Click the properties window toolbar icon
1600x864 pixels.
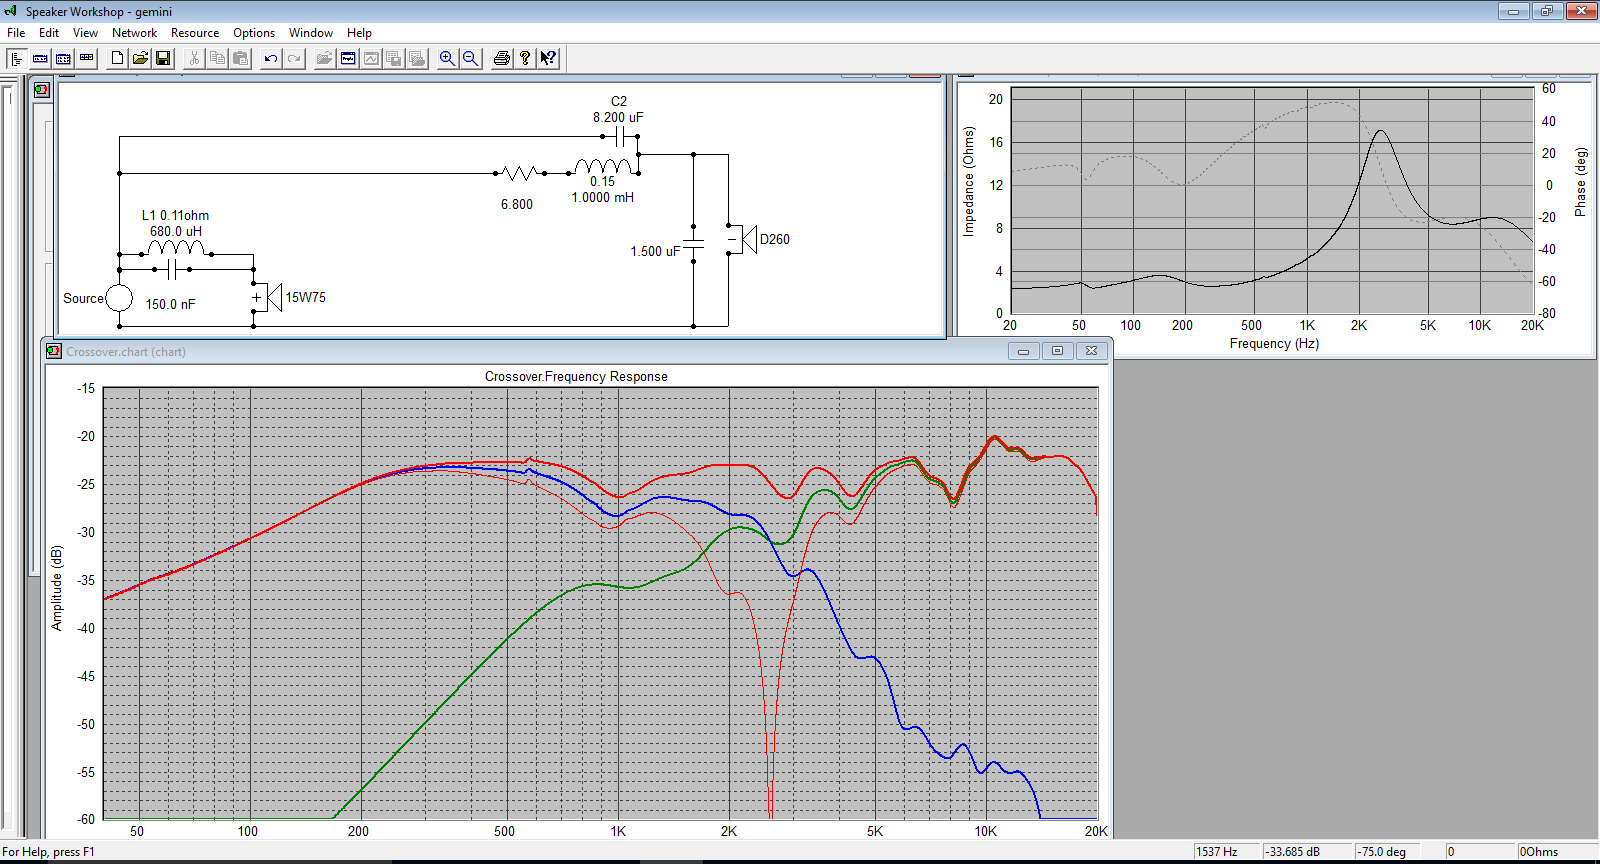(x=348, y=58)
